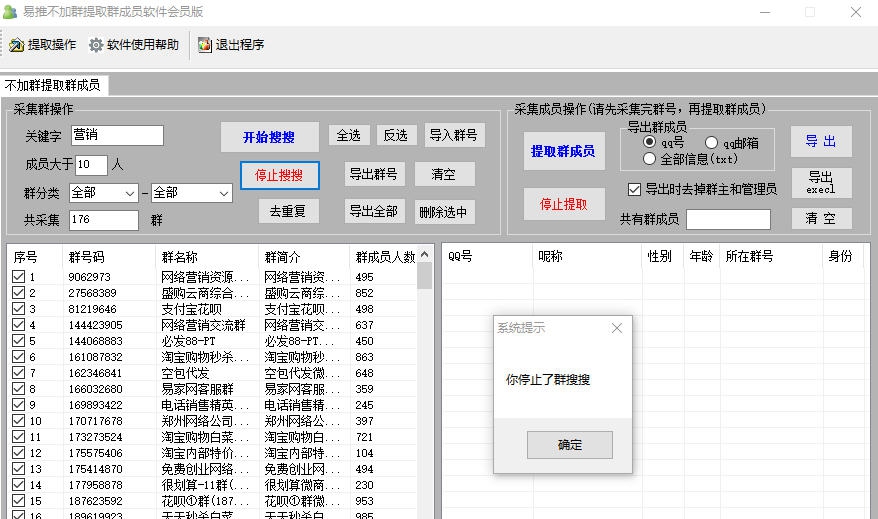
Task: Select group number 169893422
Action: pyautogui.click(x=95, y=405)
